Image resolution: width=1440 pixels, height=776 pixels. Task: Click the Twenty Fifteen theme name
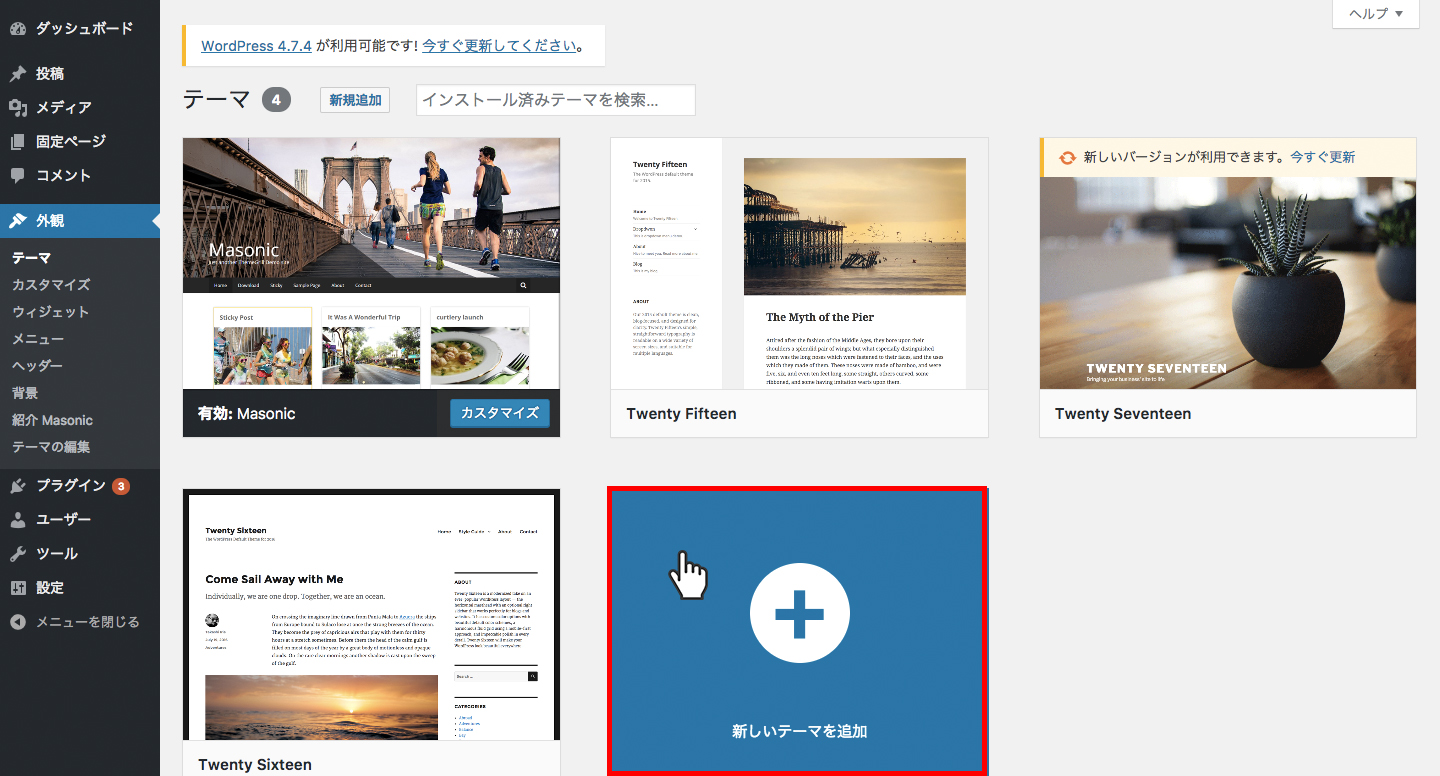point(681,414)
